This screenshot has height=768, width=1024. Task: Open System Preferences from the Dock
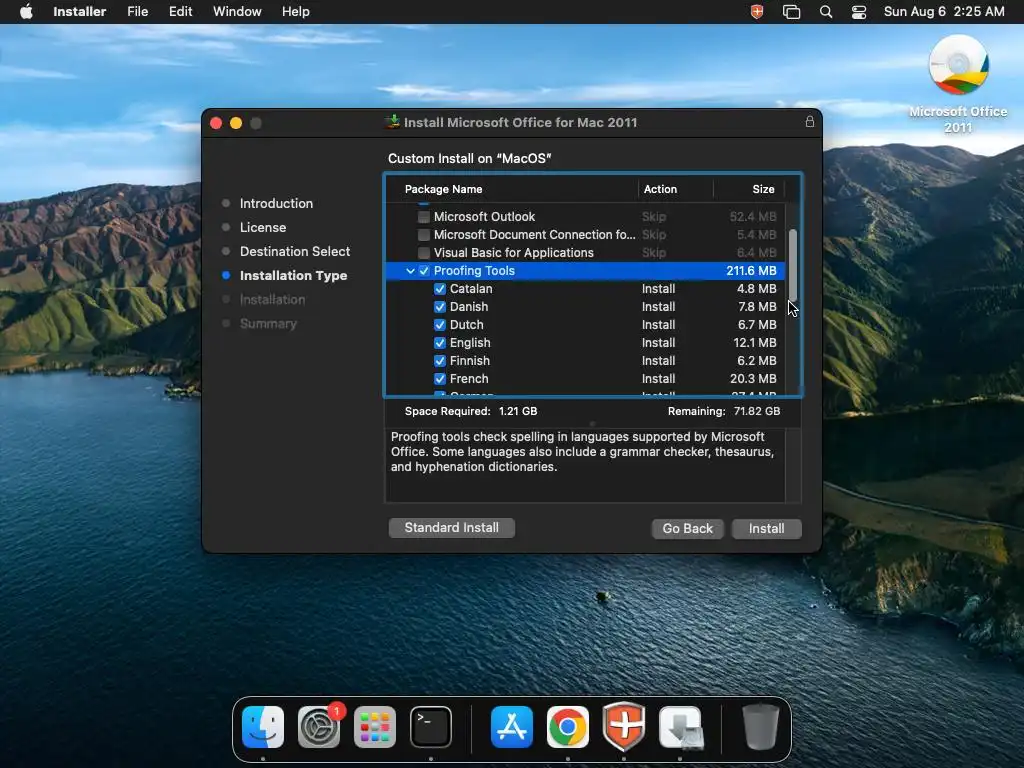pos(319,727)
